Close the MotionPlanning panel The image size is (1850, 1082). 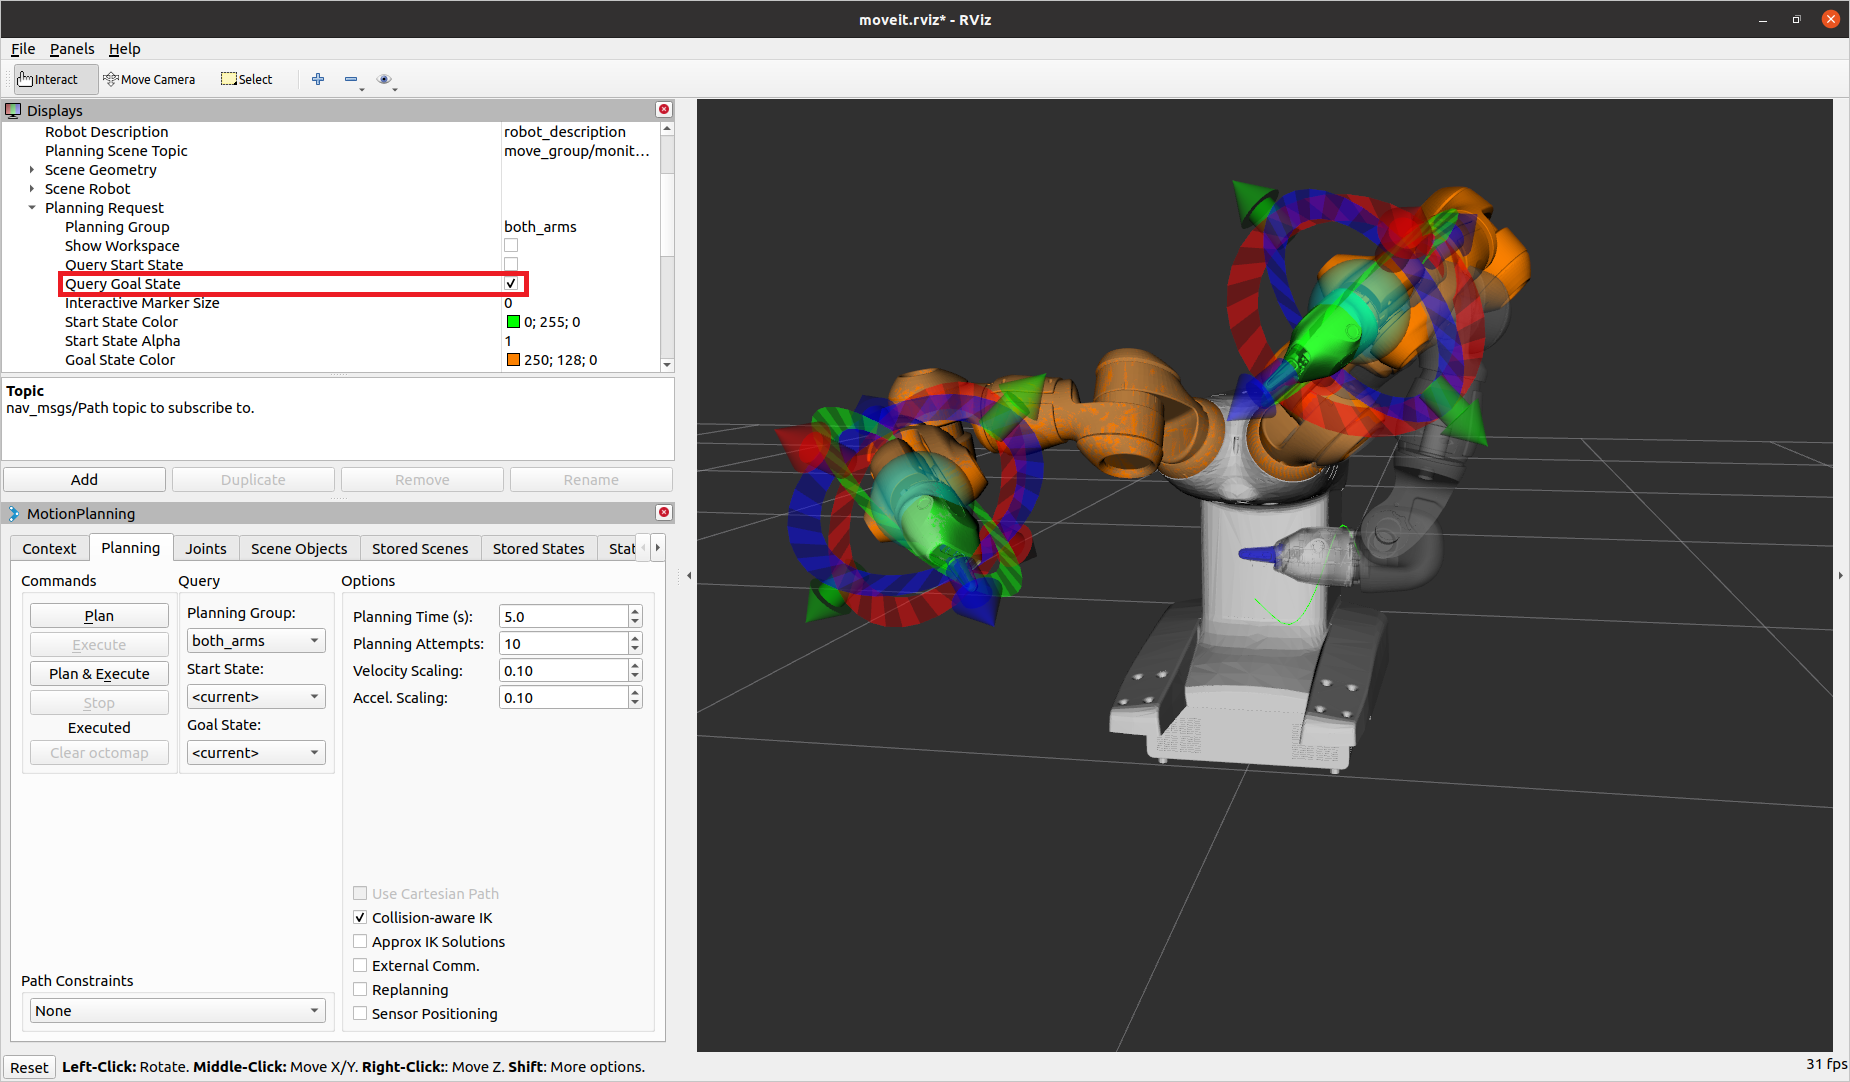pyautogui.click(x=664, y=513)
